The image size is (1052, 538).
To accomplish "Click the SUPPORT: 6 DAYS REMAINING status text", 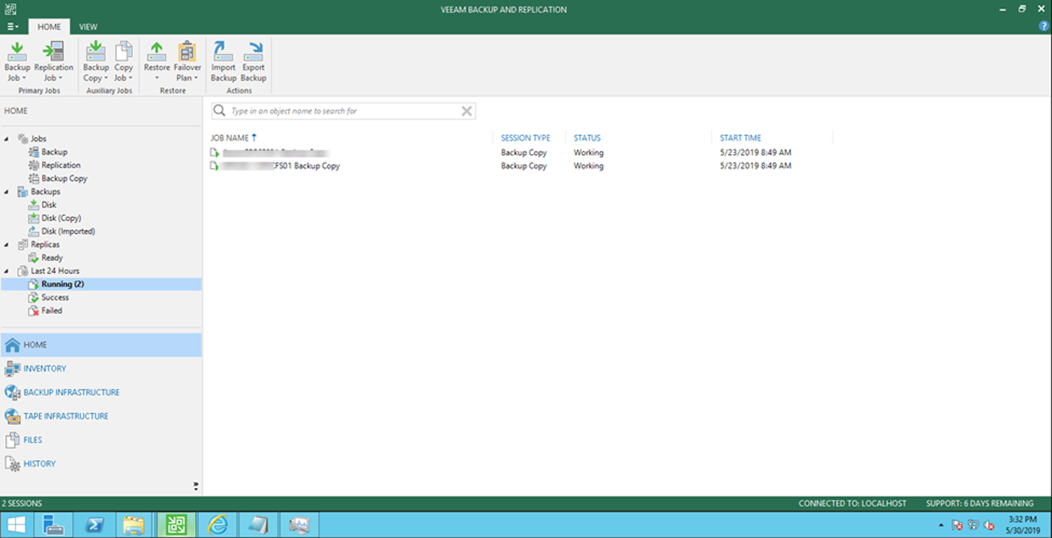I will tap(980, 503).
